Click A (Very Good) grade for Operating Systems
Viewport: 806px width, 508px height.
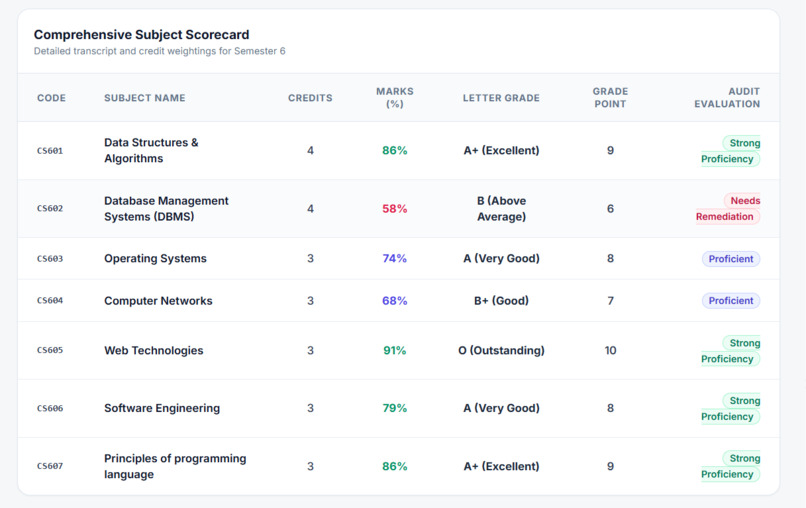coord(501,258)
